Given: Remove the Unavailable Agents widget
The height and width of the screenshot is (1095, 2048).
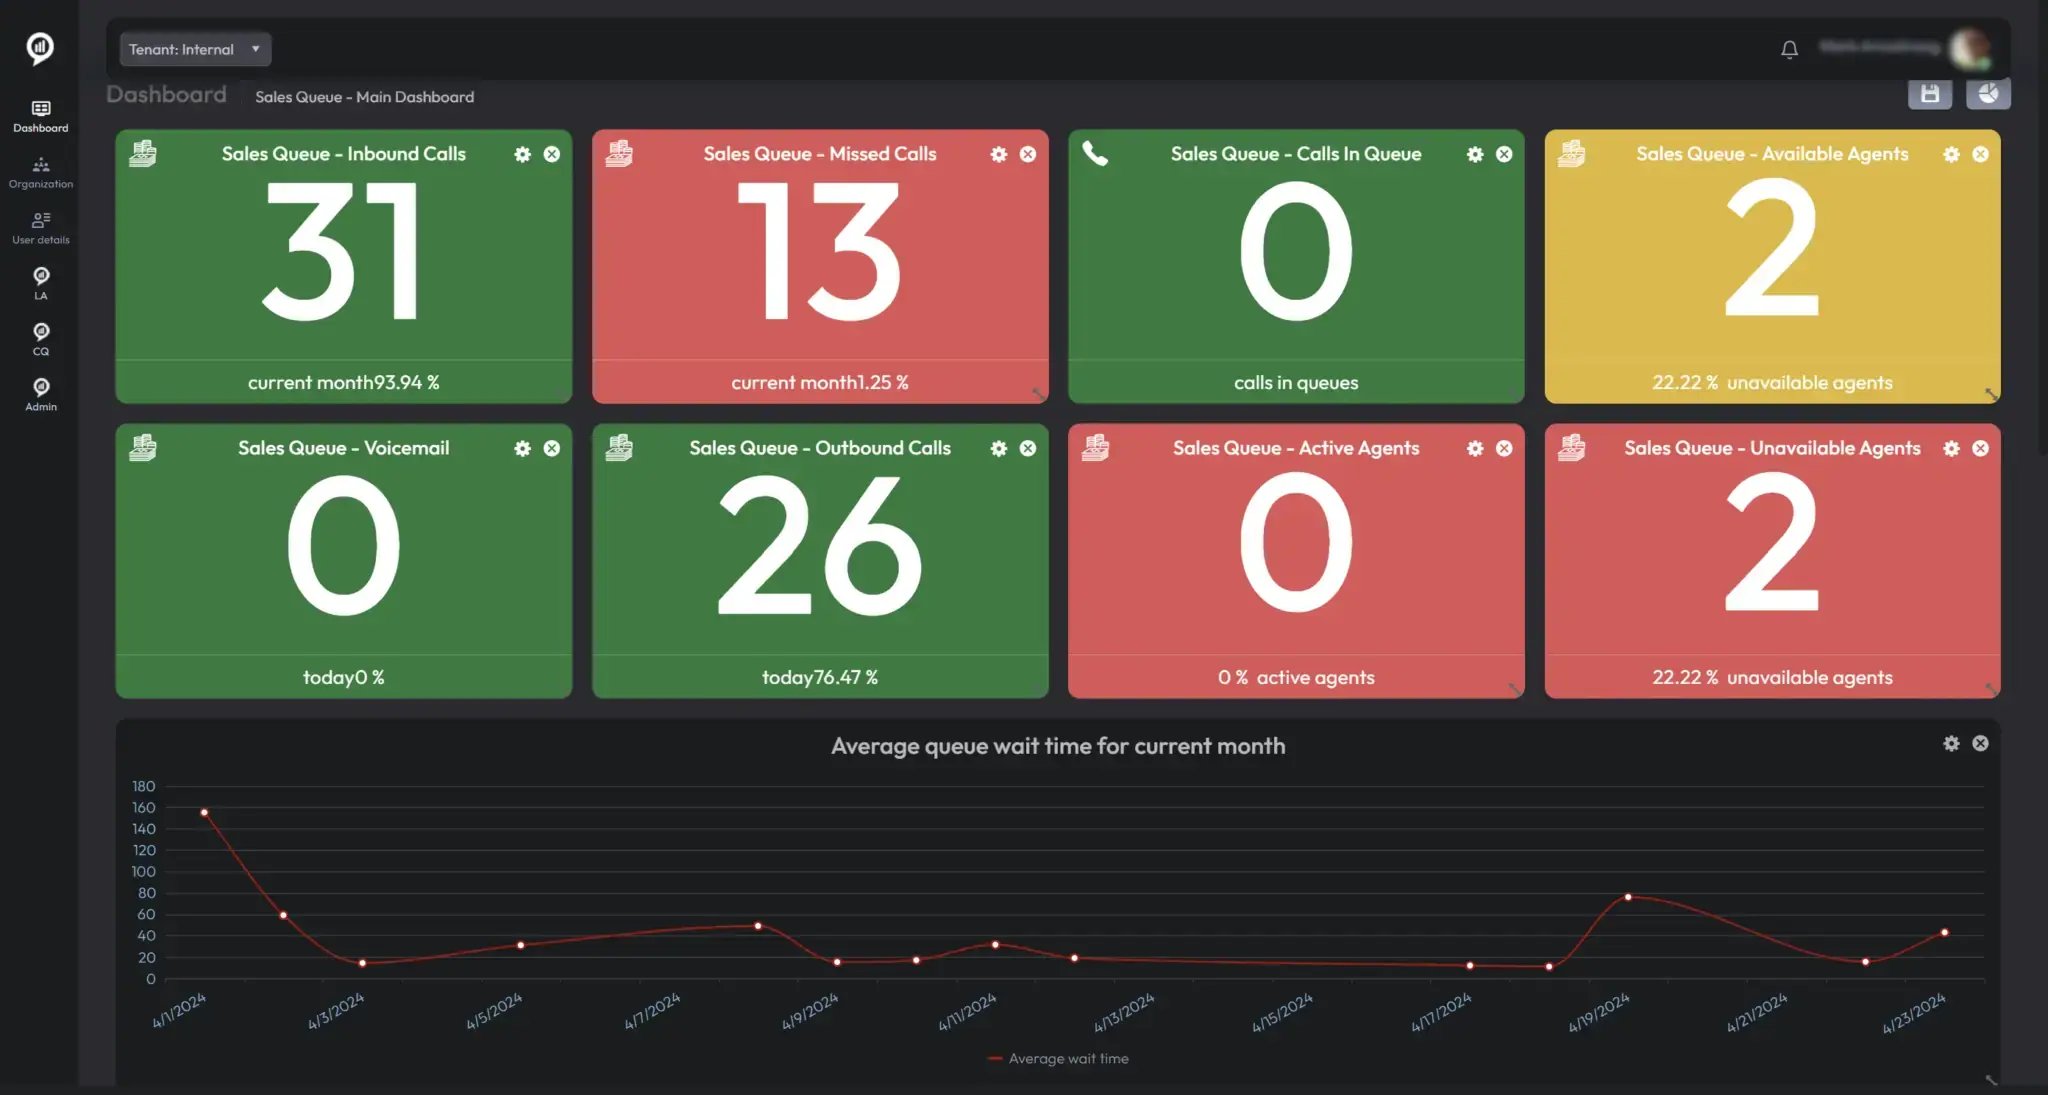Looking at the screenshot, I should point(1980,448).
